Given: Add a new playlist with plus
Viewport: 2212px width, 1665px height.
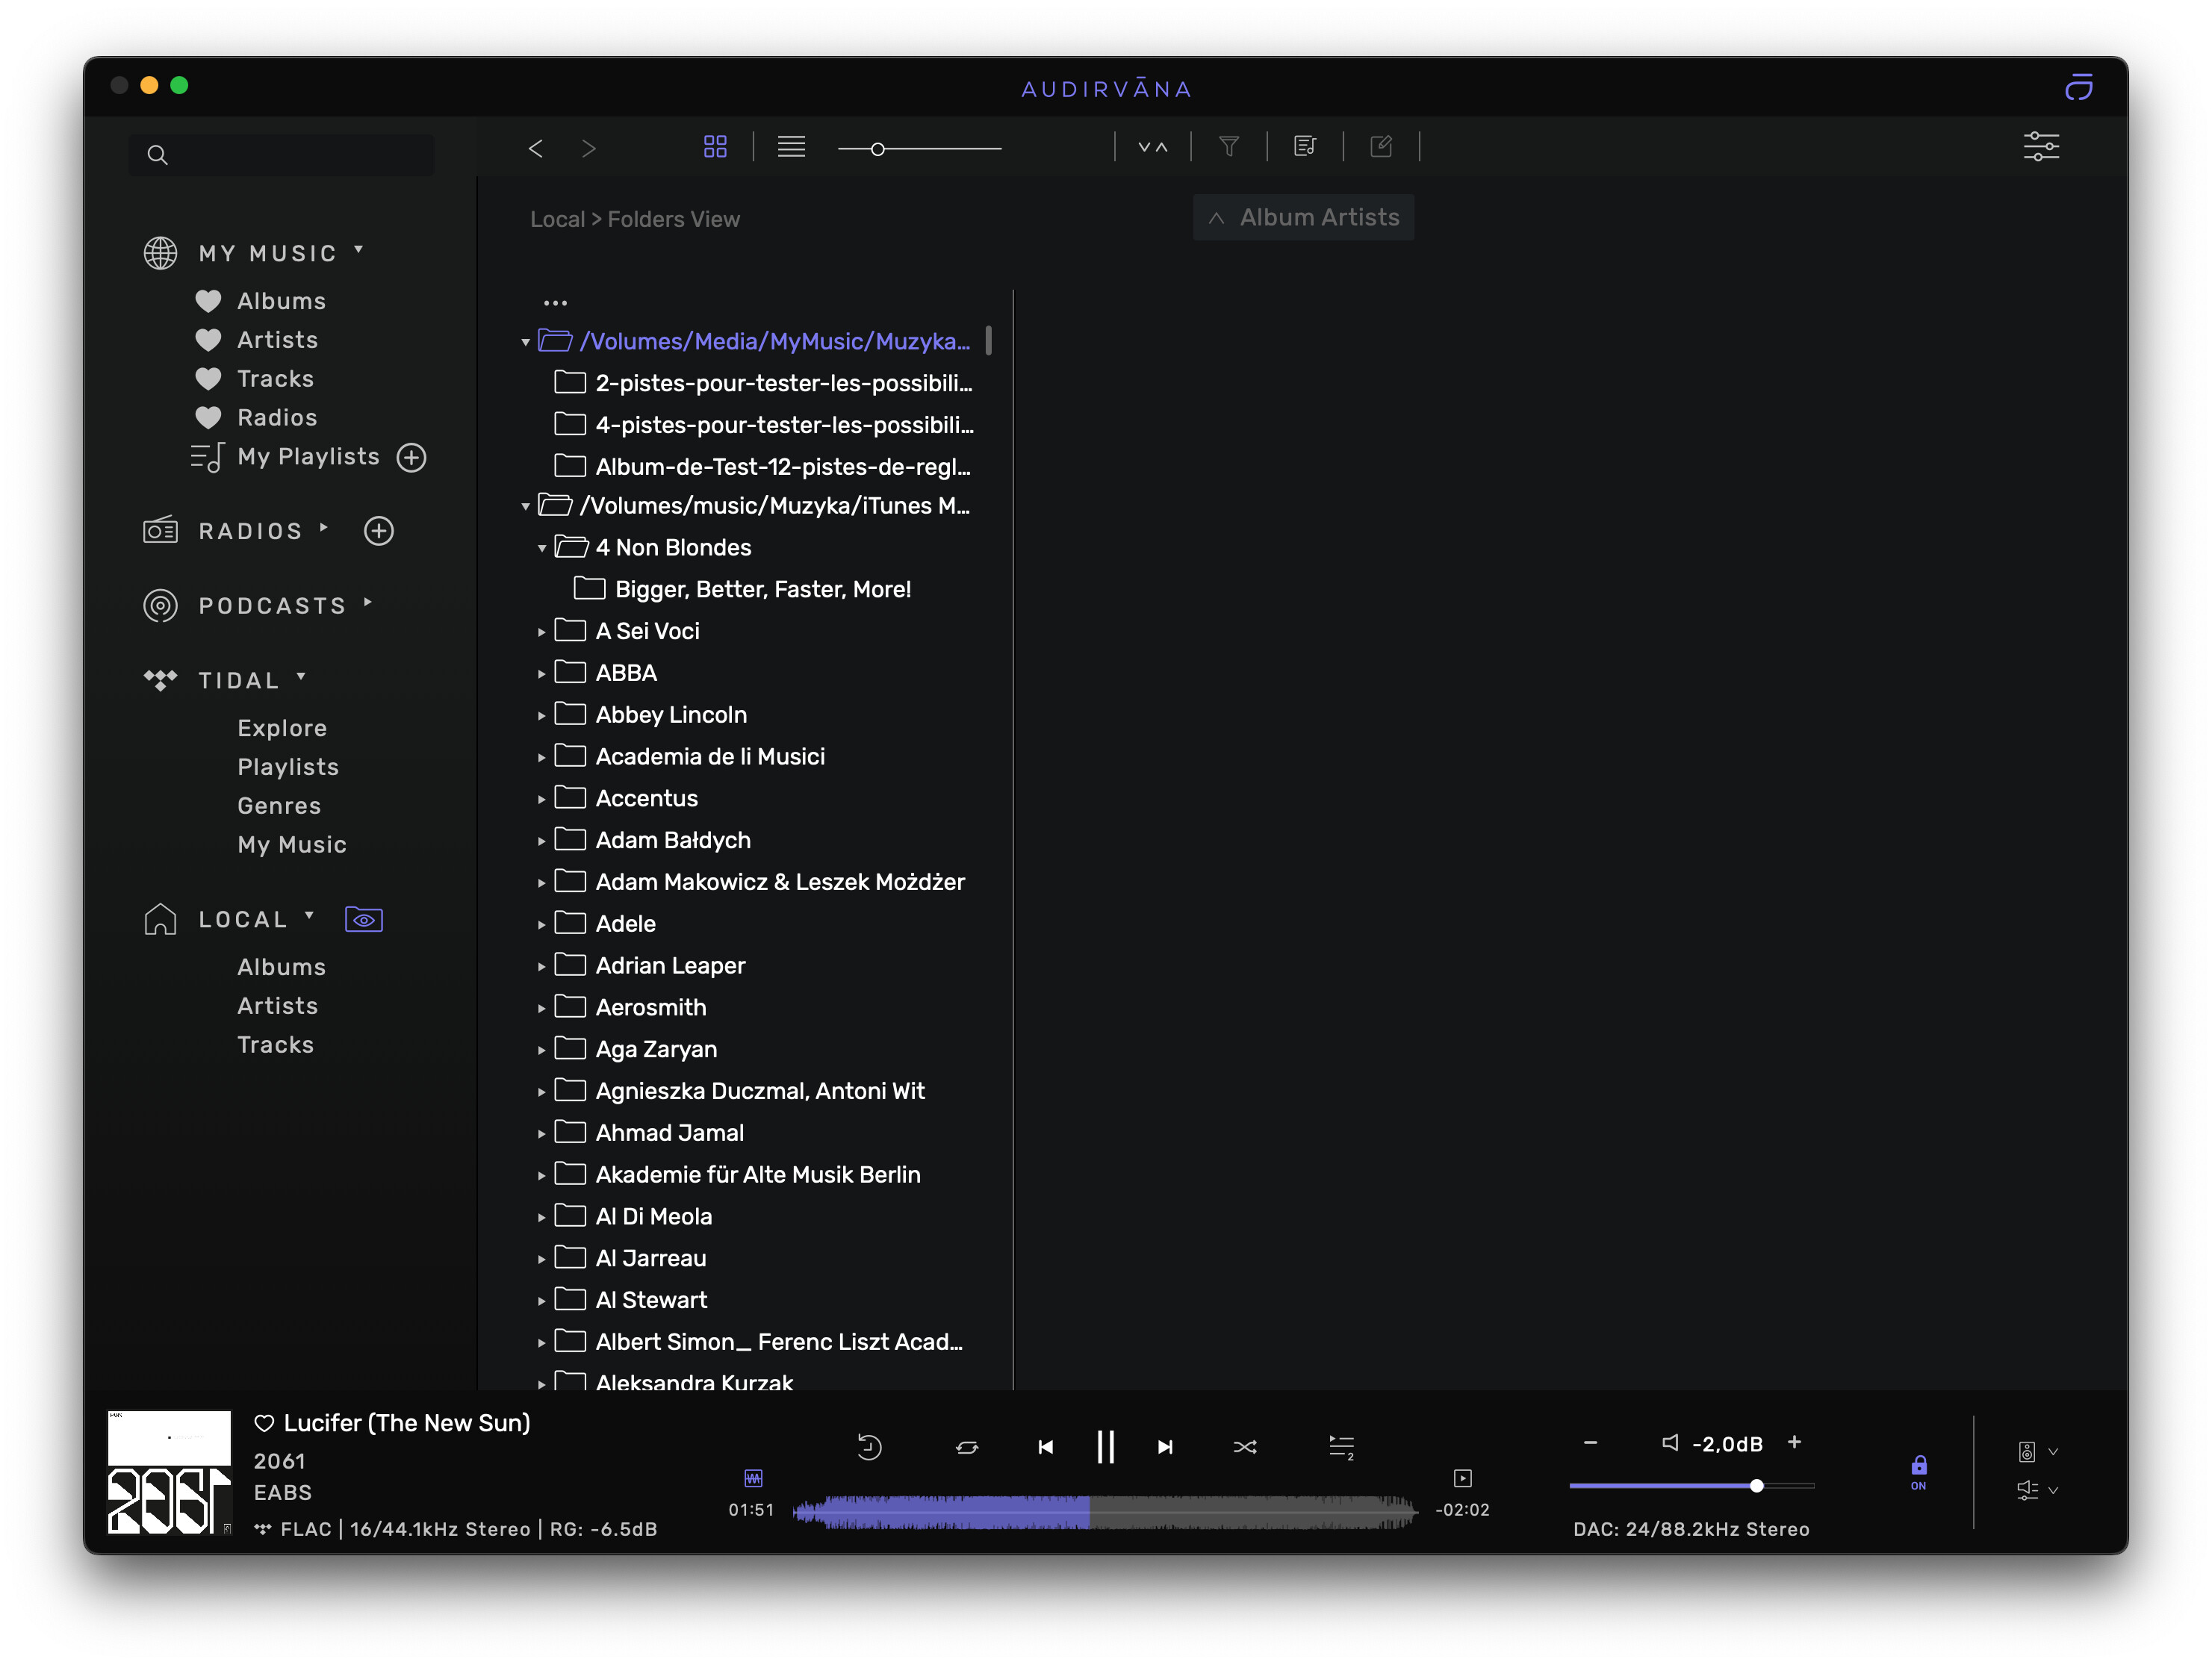Looking at the screenshot, I should click(411, 458).
